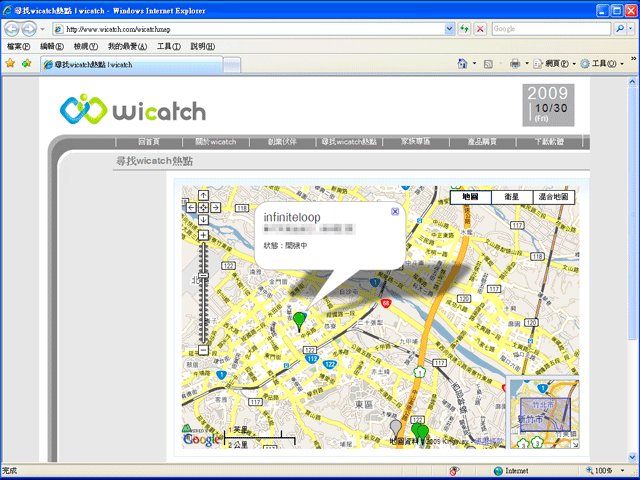Click the 使用條款 terms link
This screenshot has height=480, width=640.
pos(489,441)
